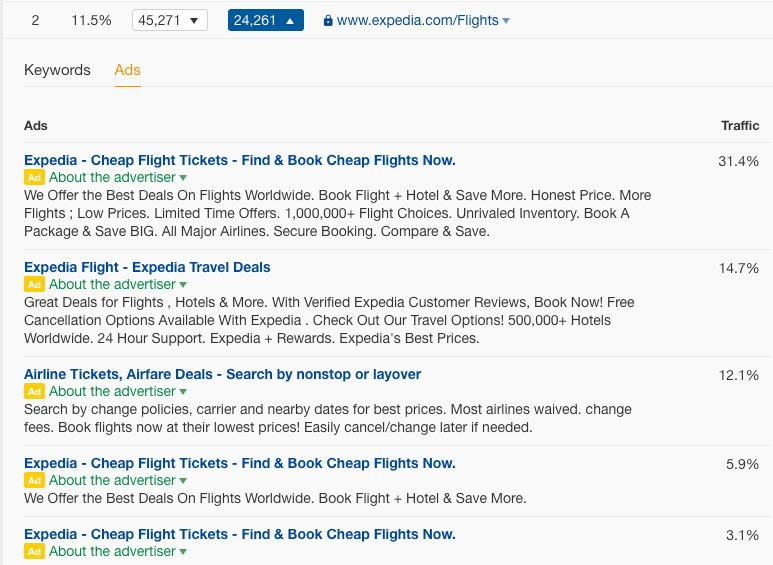Click the description starting 'Great Deals for Flights'
Viewport: 773px width, 565px height.
329,320
